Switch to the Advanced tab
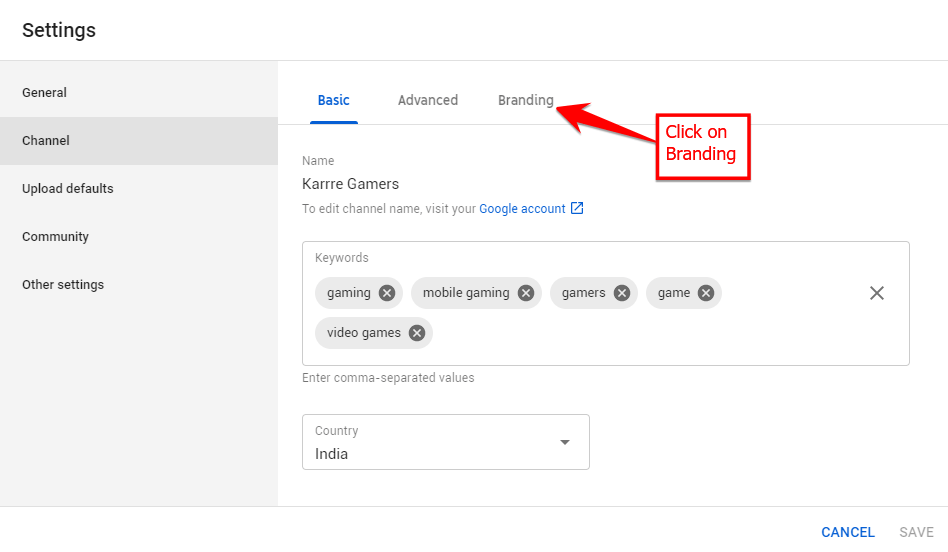Image resolution: width=948 pixels, height=552 pixels. (427, 100)
